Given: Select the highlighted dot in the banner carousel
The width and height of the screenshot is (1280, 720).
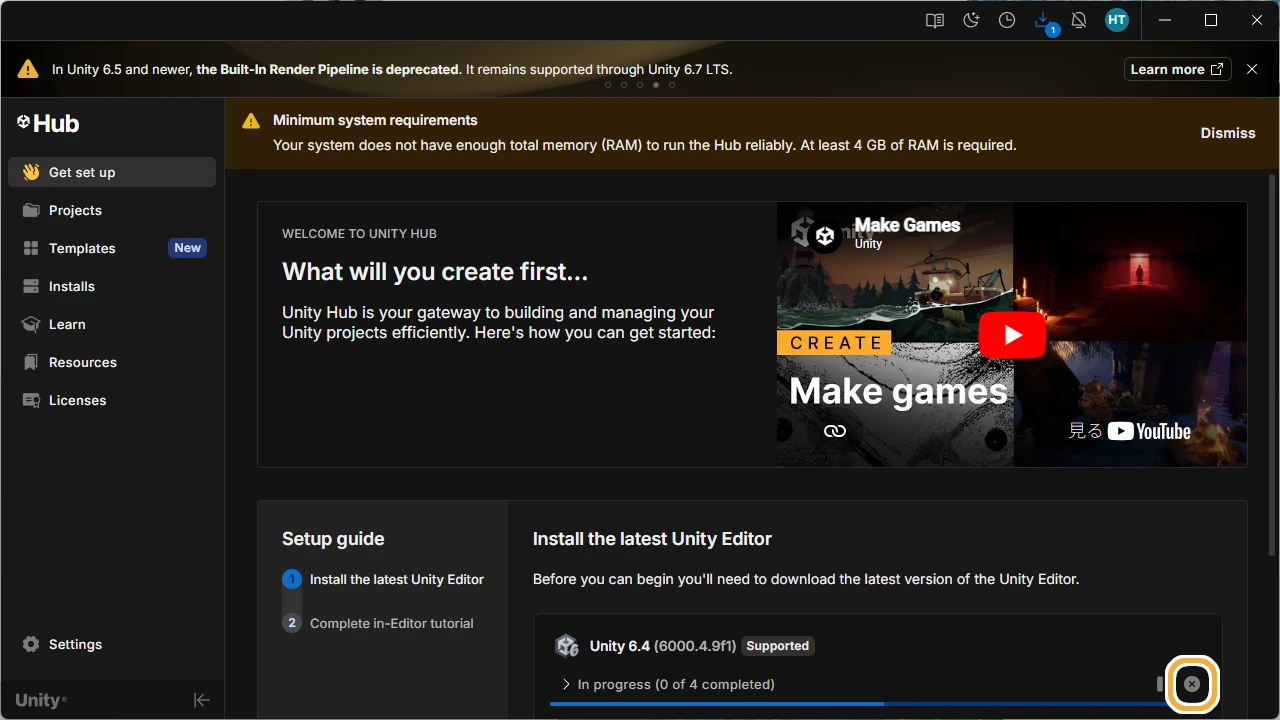Looking at the screenshot, I should click(656, 85).
